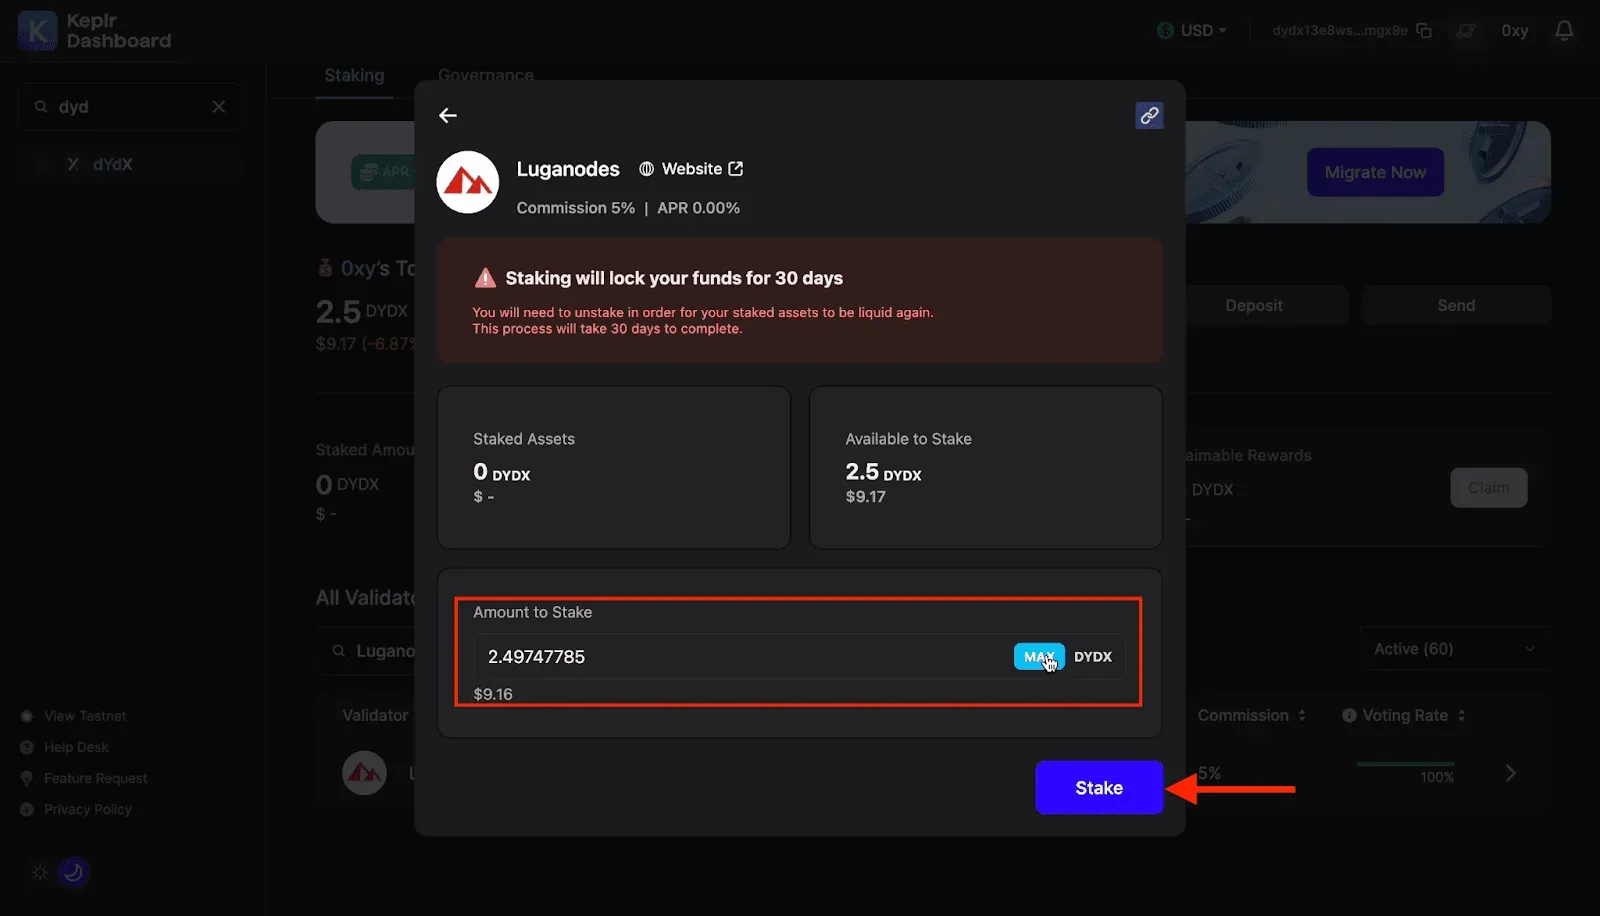The image size is (1600, 916).
Task: Click the Staked Assets card
Action: click(x=614, y=467)
